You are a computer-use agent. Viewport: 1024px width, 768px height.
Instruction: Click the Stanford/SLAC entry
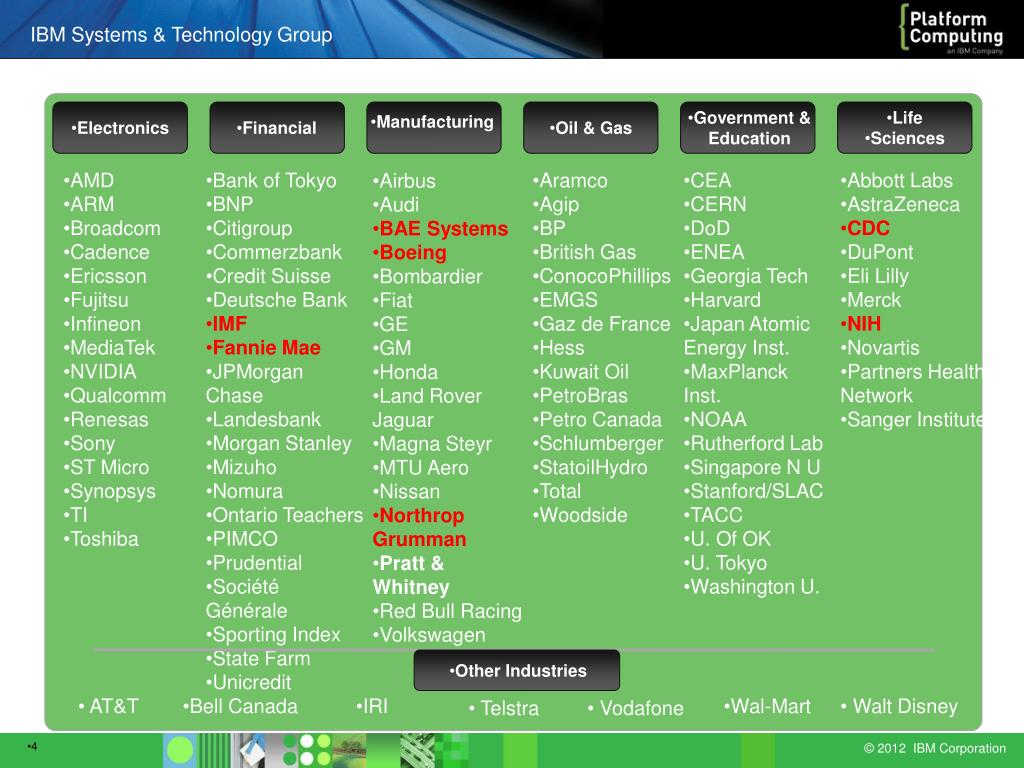point(754,491)
